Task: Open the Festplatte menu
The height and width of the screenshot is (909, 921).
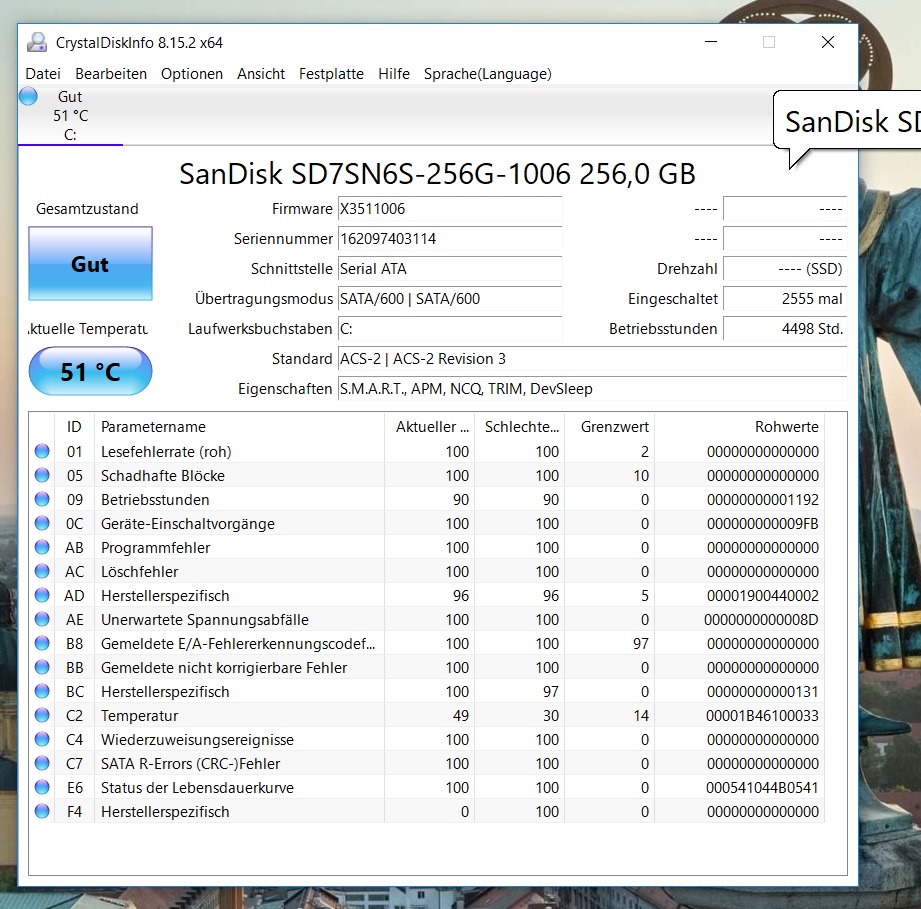Action: tap(331, 74)
